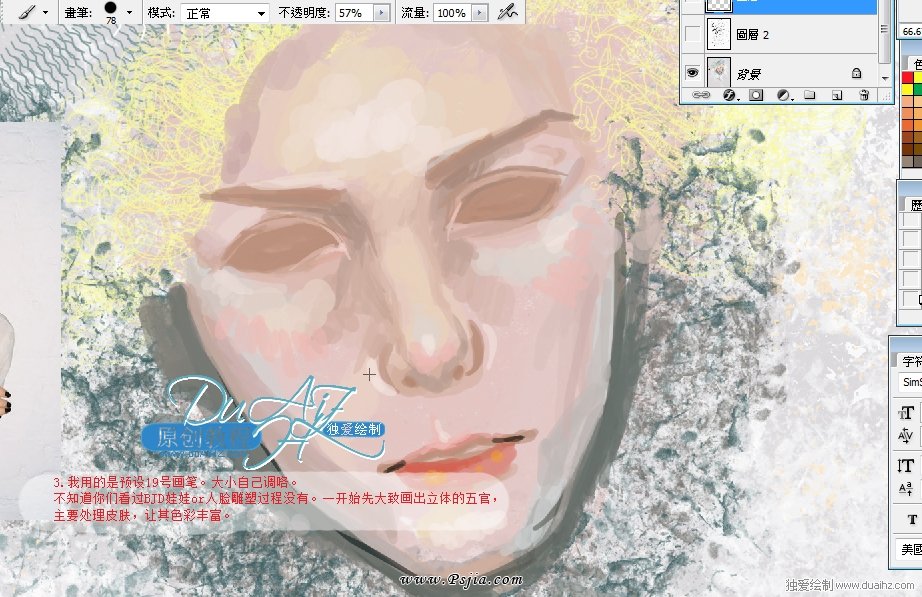922x597 pixels.
Task: Create a new layer group folder
Action: pyautogui.click(x=810, y=96)
